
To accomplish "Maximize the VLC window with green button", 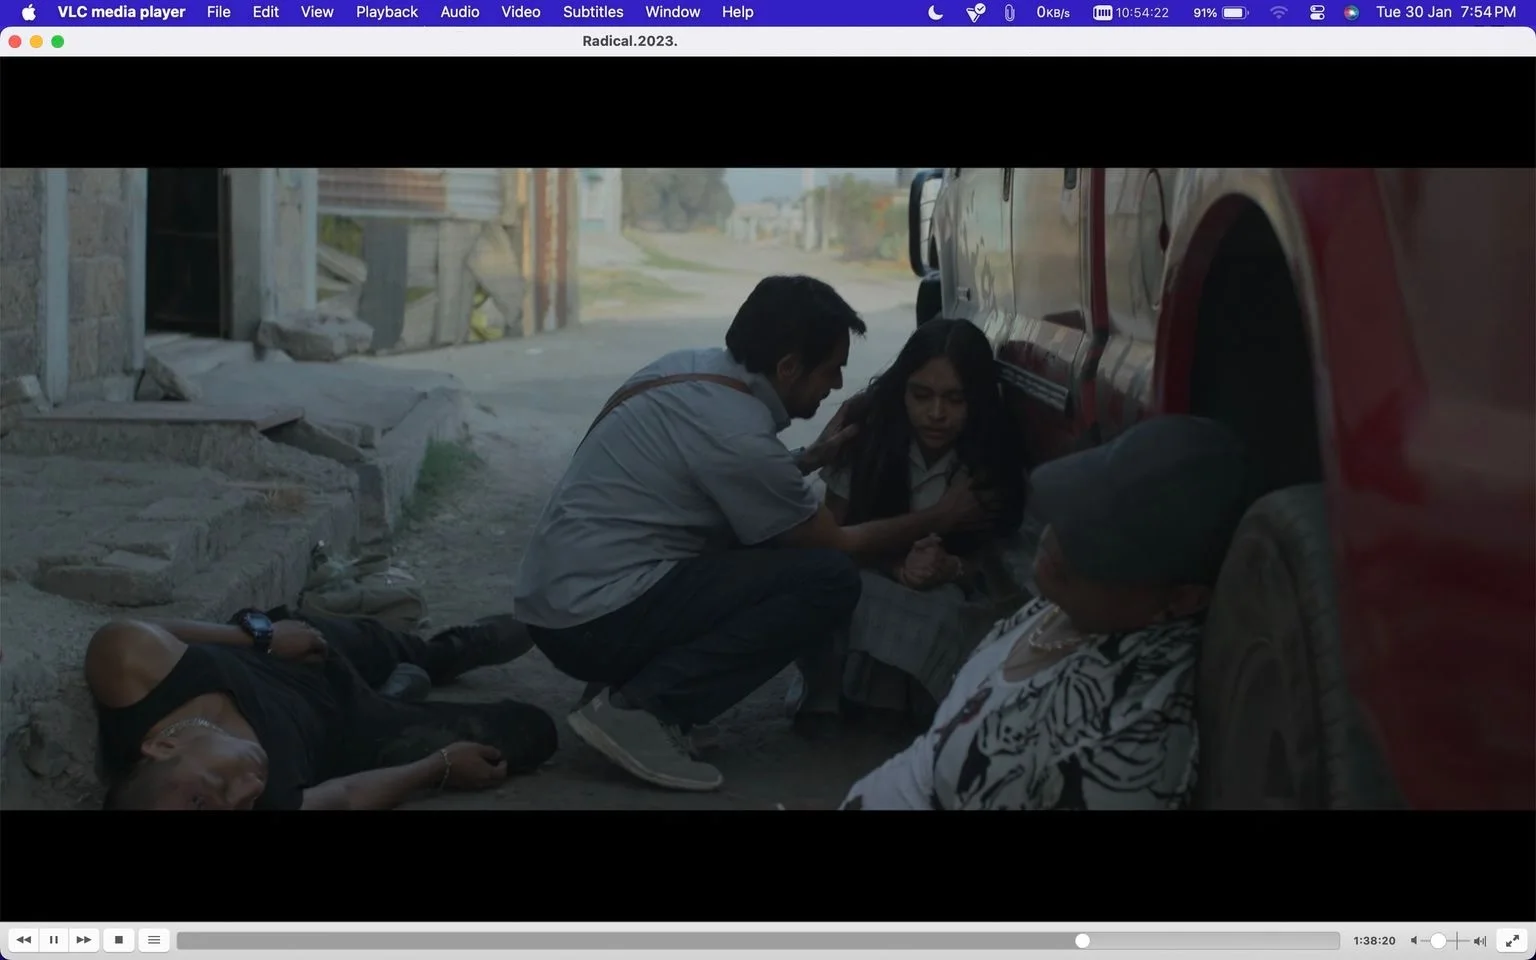I will [58, 41].
